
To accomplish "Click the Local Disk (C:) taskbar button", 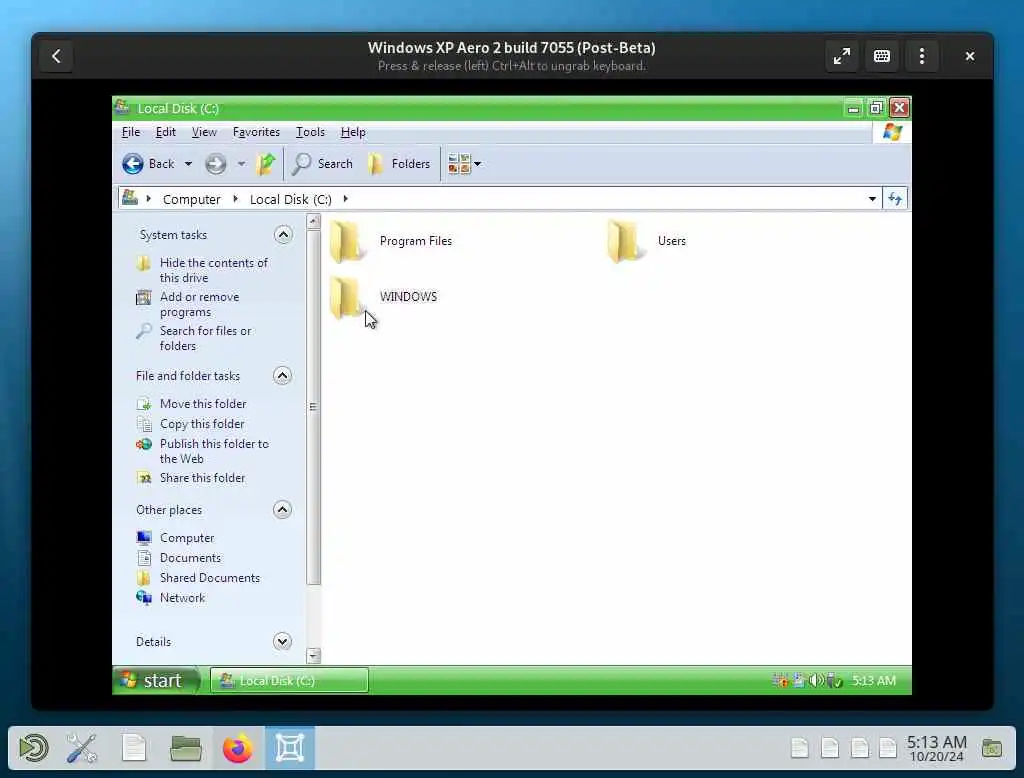I will click(x=289, y=681).
